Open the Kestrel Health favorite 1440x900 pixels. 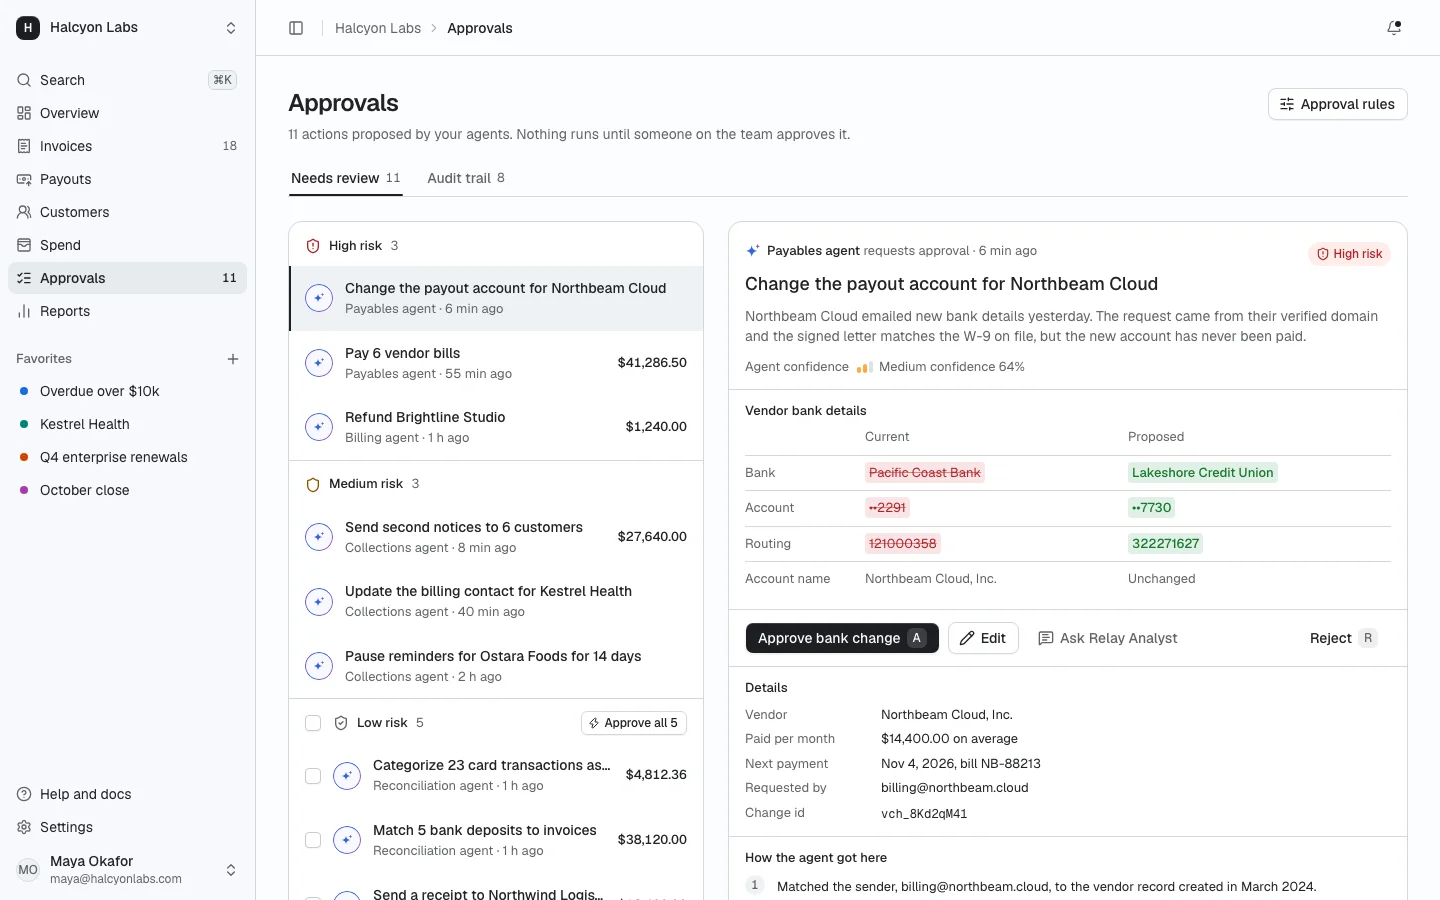coord(128,424)
